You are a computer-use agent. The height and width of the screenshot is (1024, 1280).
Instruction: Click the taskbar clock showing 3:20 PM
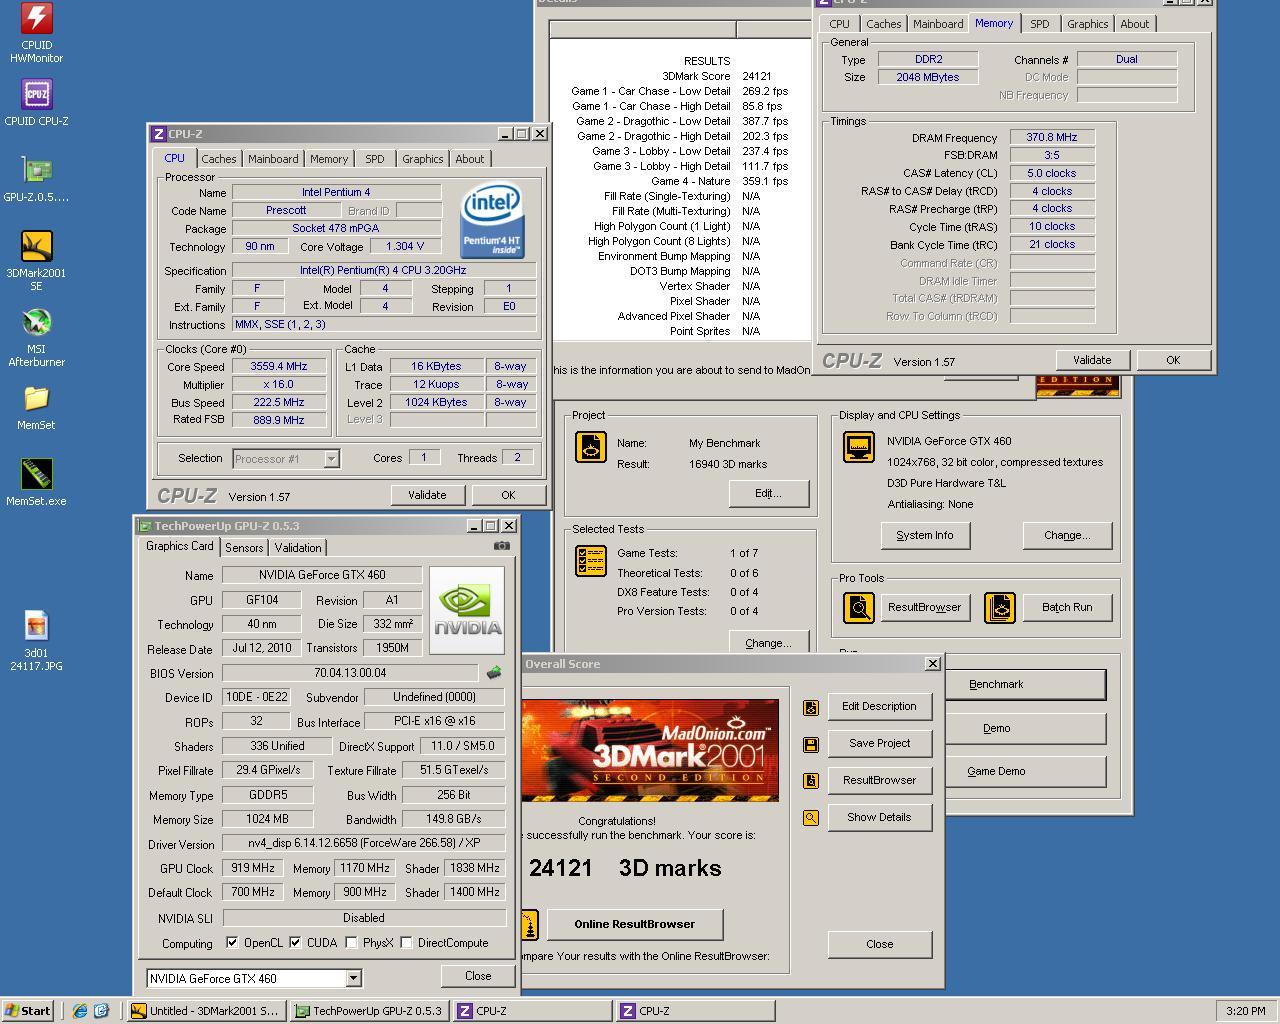point(1245,1011)
